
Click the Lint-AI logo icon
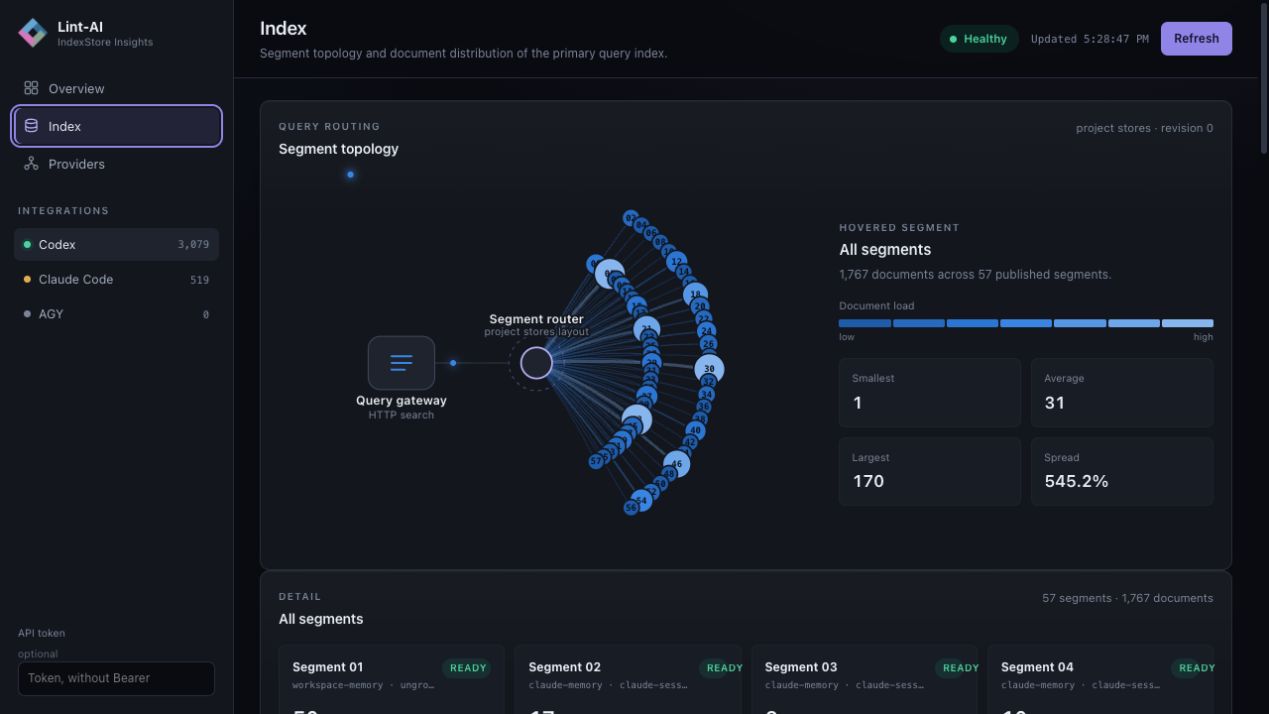(33, 33)
